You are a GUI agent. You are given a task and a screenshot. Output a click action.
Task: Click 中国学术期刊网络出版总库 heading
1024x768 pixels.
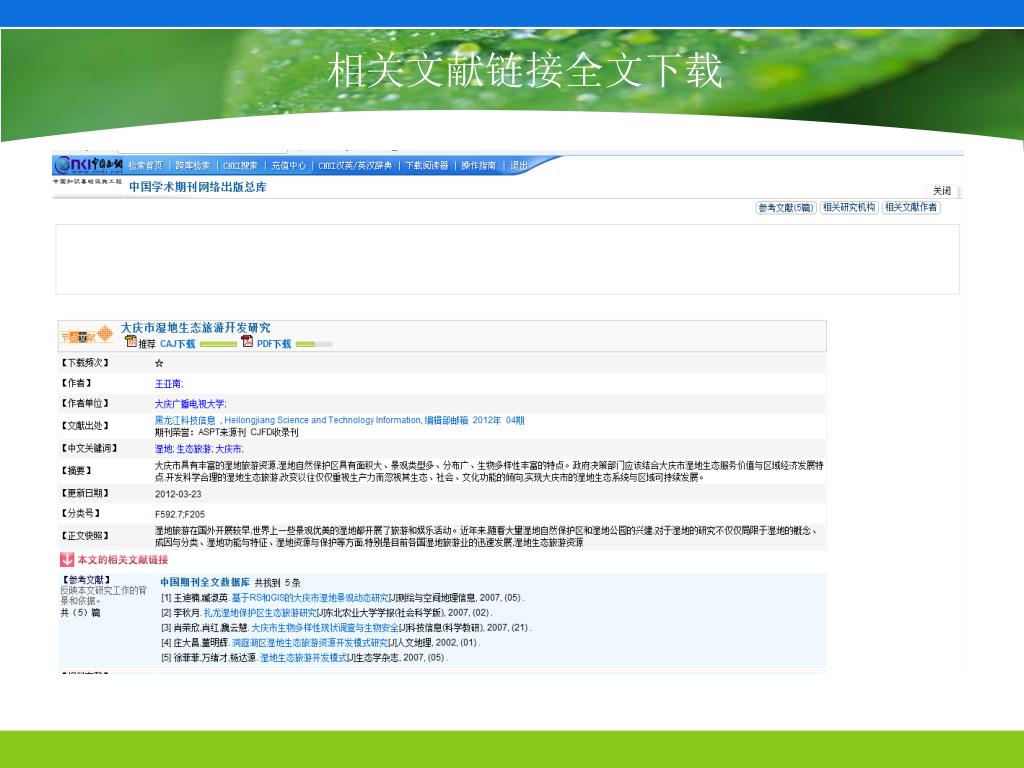click(197, 187)
